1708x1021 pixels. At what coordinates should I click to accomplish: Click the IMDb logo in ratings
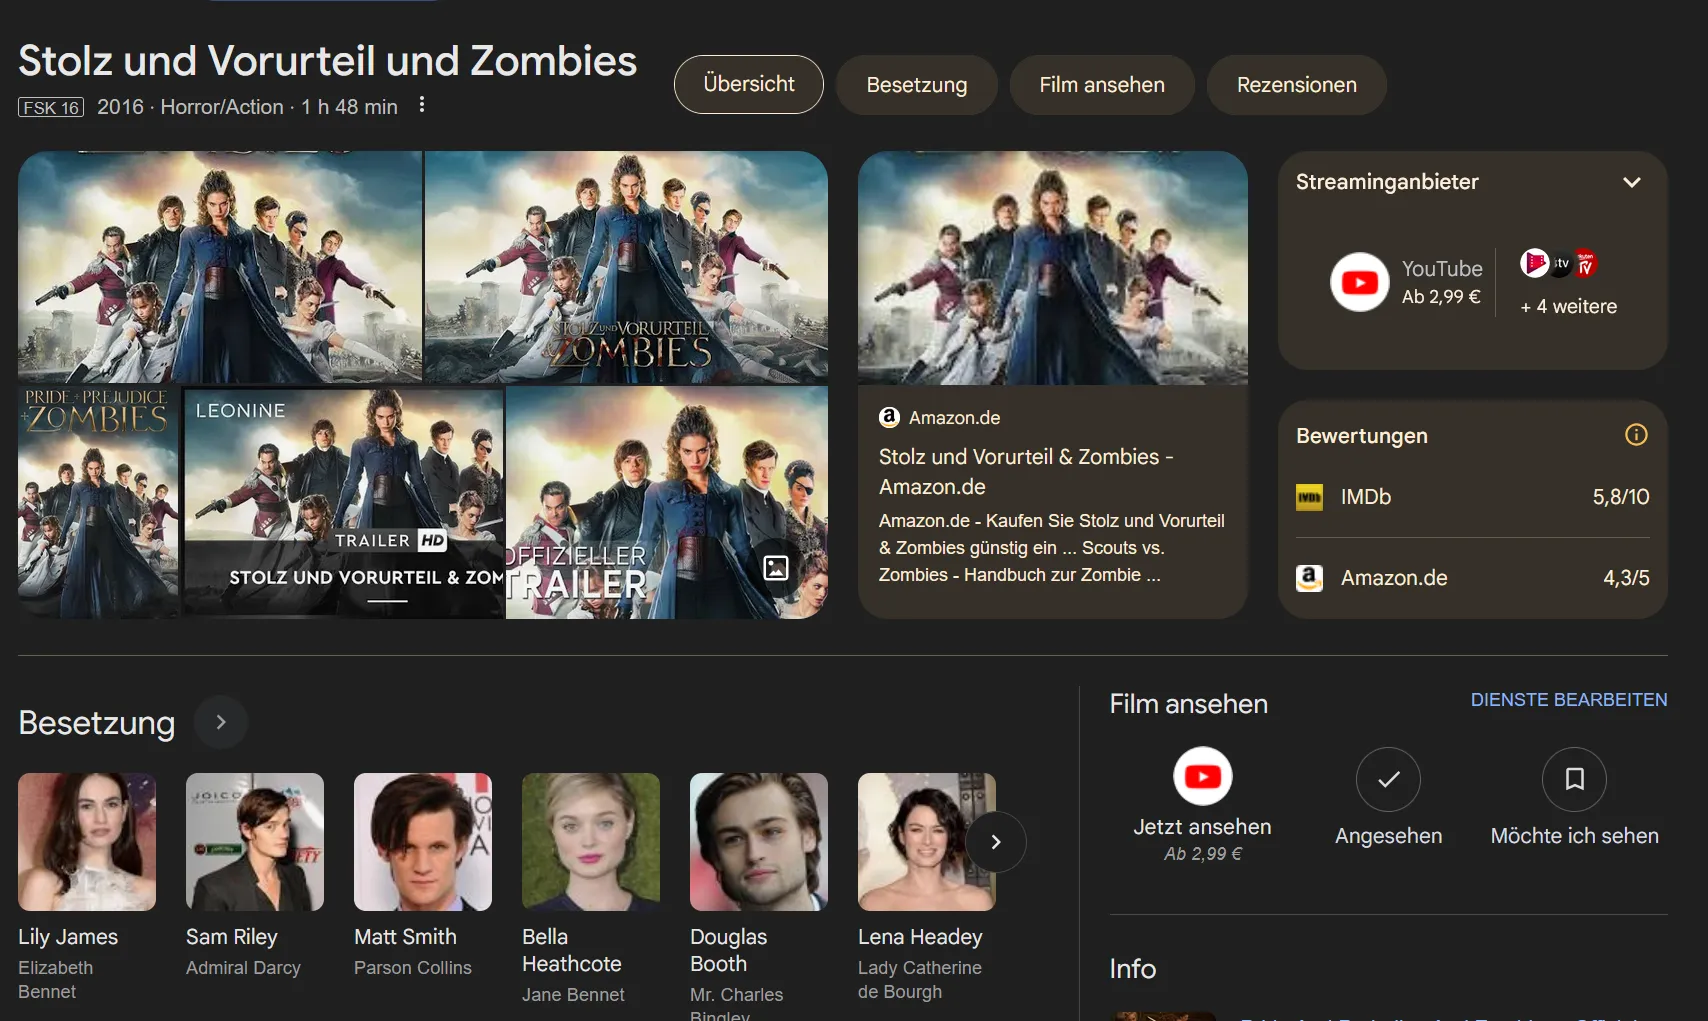point(1309,497)
